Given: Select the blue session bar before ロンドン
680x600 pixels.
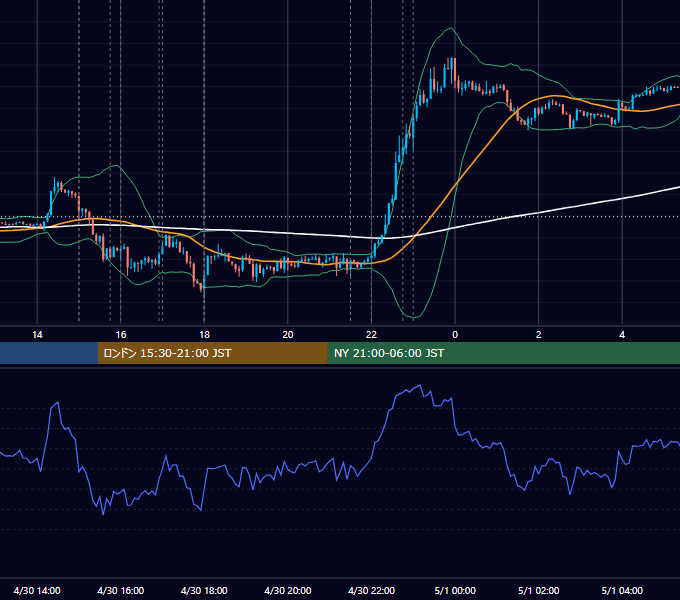Looking at the screenshot, I should click(x=49, y=353).
